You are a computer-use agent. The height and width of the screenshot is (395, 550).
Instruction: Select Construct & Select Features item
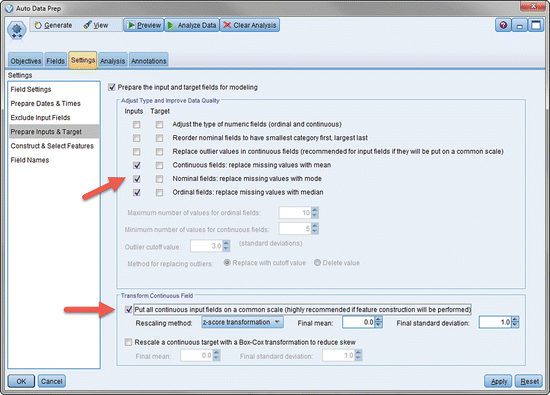(x=54, y=146)
